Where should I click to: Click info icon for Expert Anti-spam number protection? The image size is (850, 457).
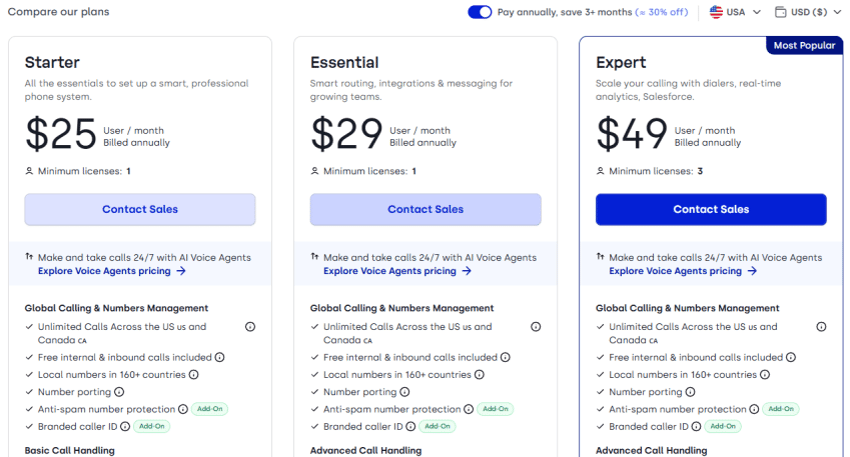[x=754, y=409]
